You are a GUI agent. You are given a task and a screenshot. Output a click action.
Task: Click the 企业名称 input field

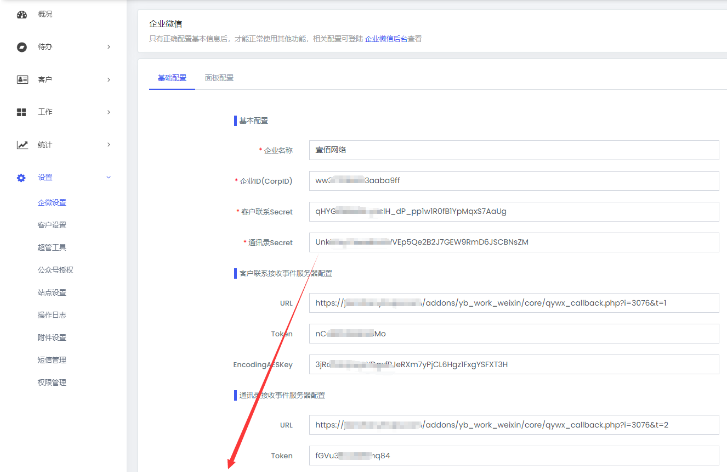pyautogui.click(x=514, y=150)
